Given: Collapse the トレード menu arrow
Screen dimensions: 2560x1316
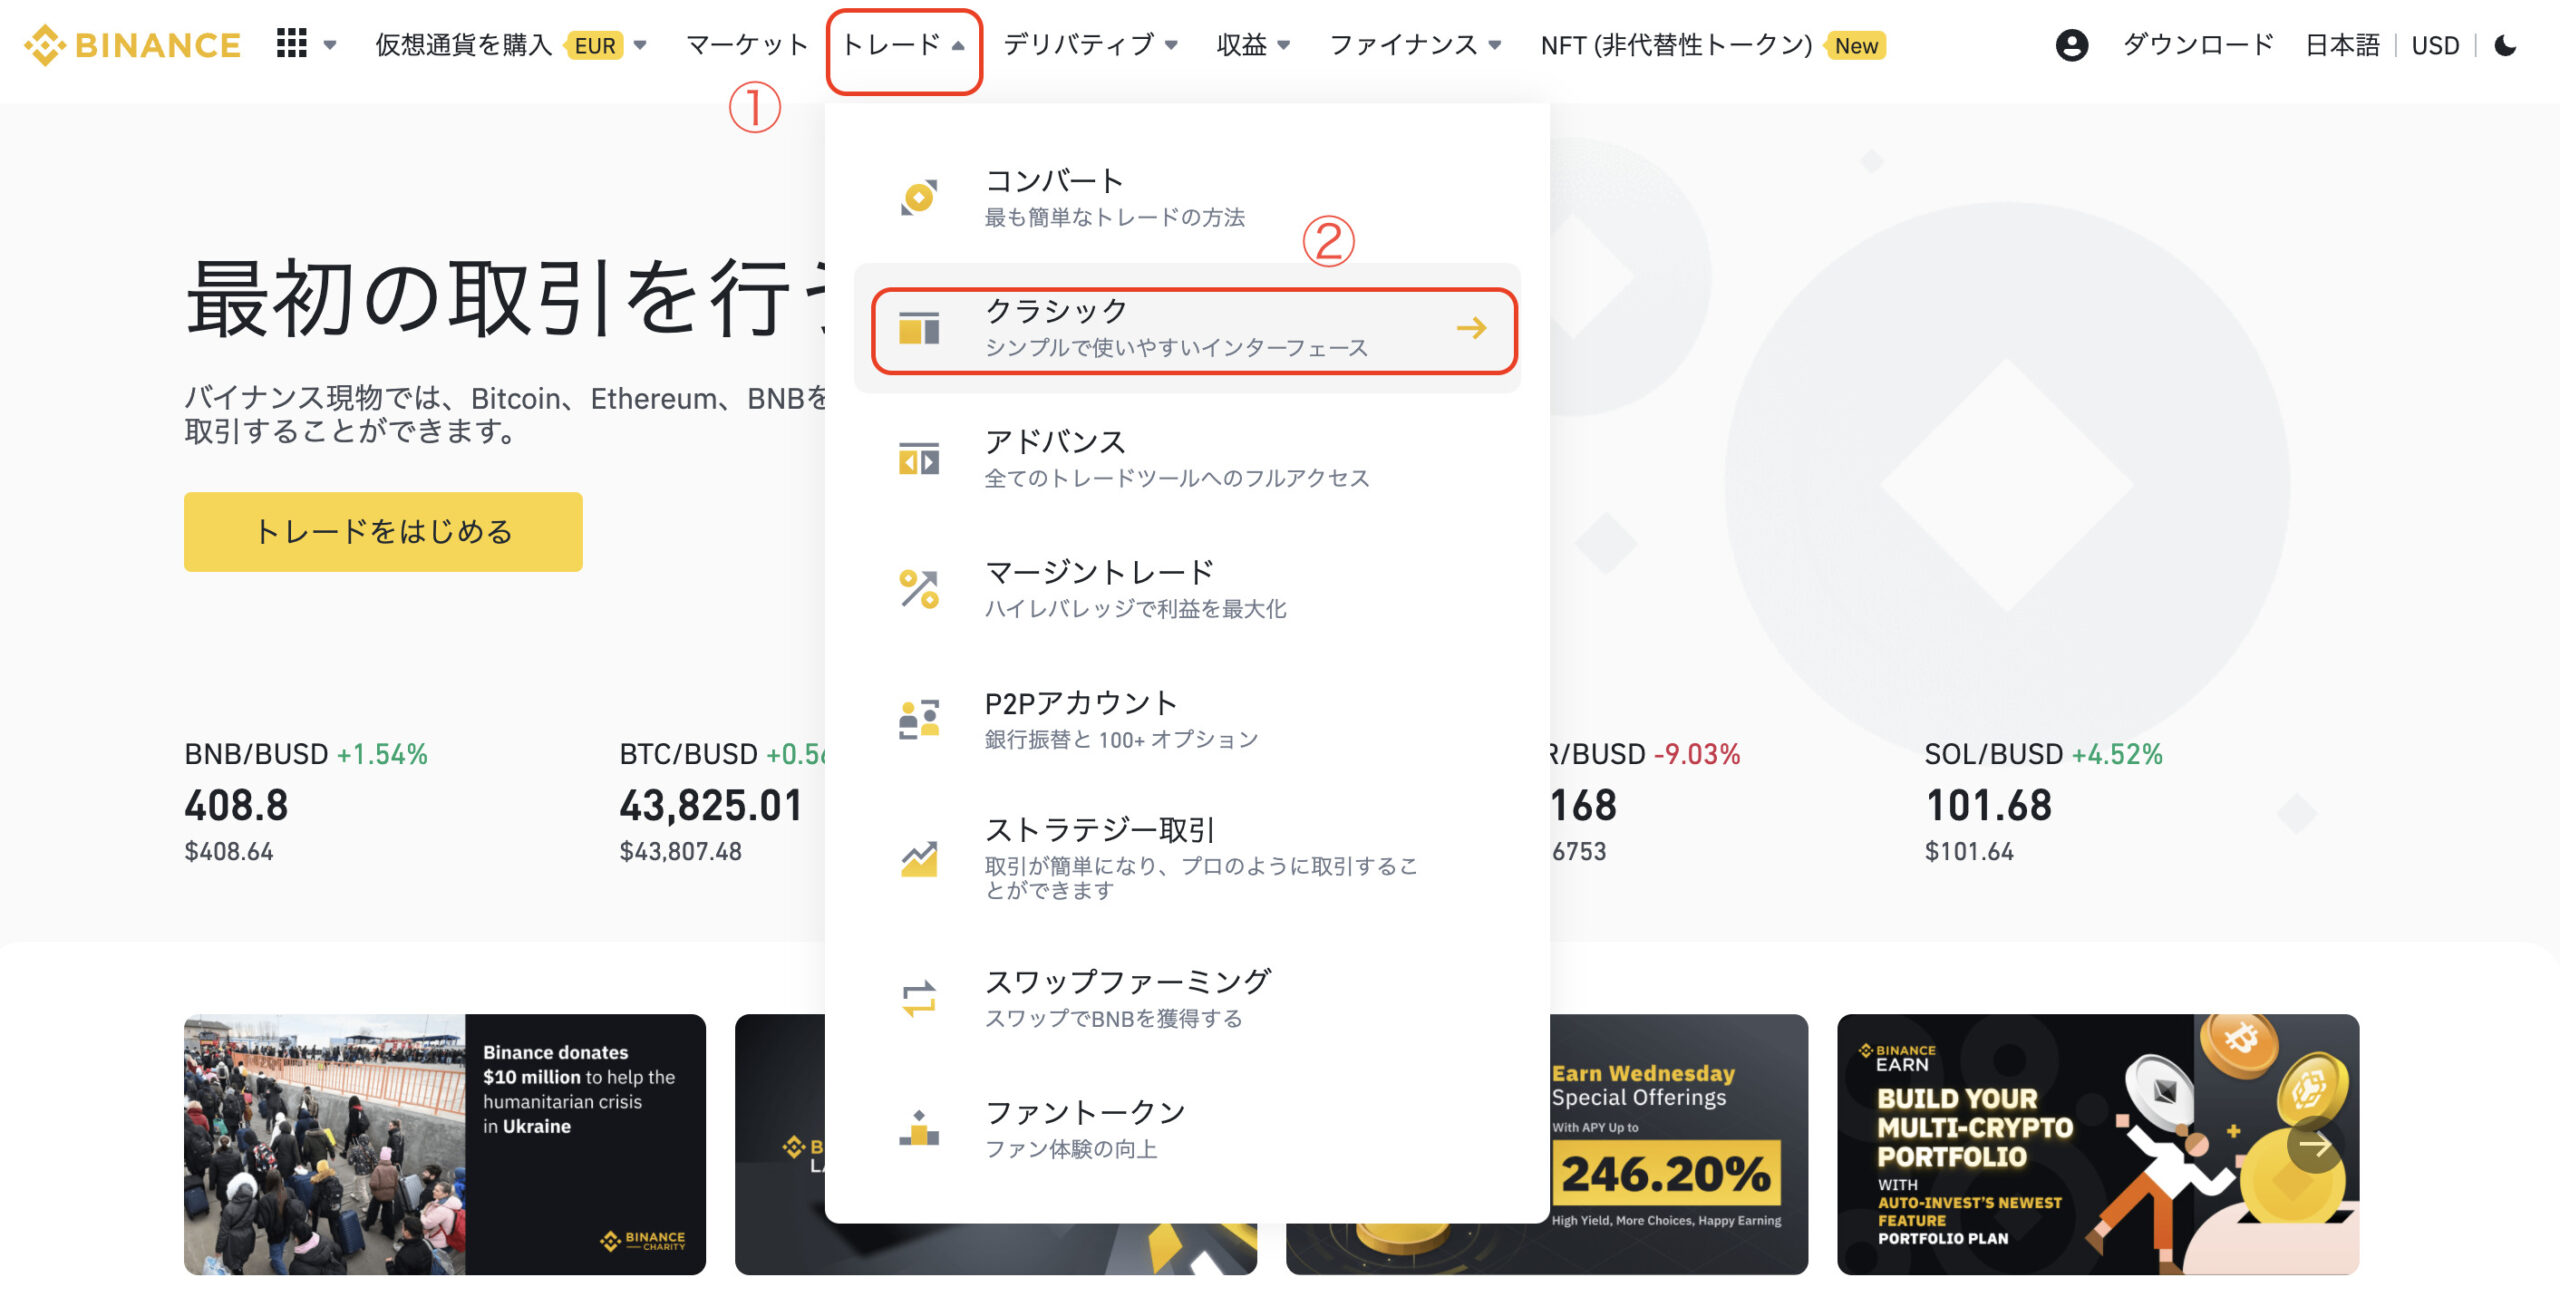Looking at the screenshot, I should [x=958, y=45].
